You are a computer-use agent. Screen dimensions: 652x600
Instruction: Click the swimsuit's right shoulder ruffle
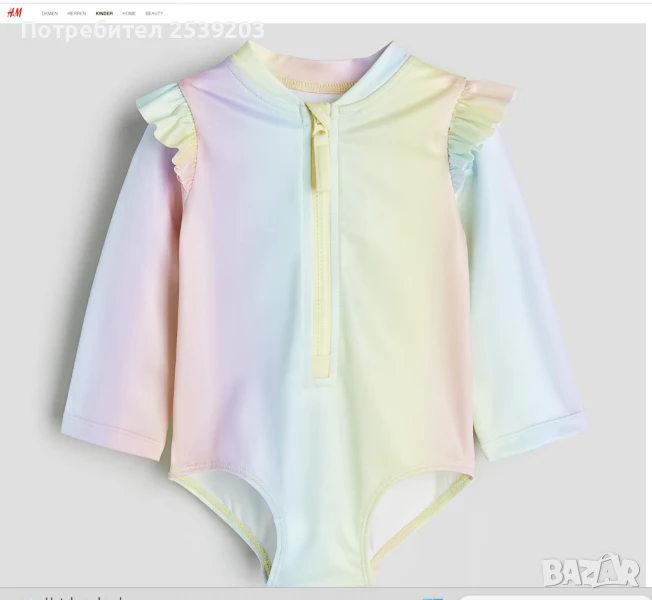click(478, 118)
